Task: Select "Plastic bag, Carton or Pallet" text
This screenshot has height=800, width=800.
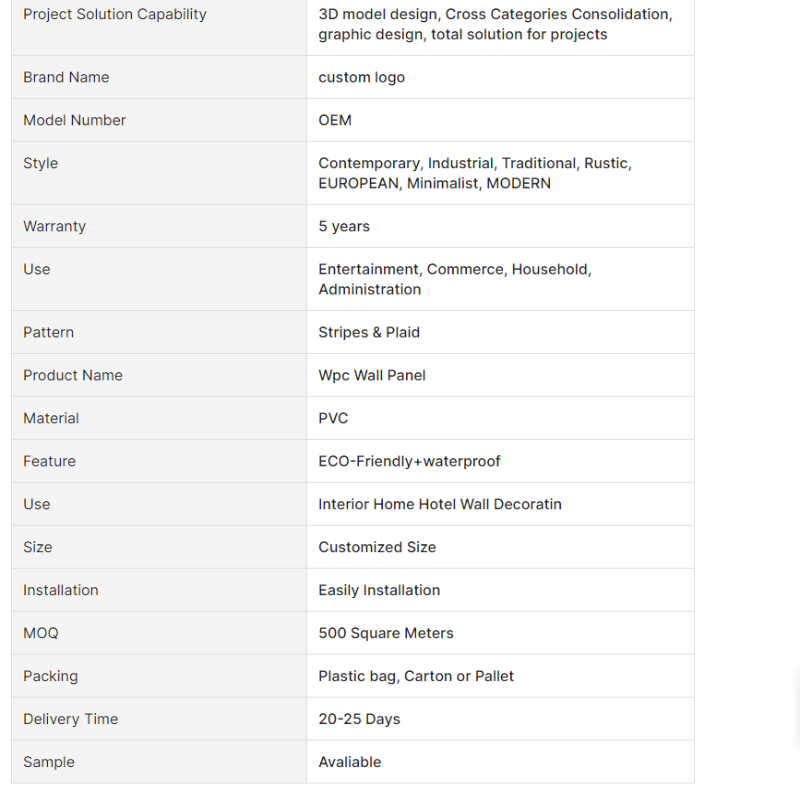Action: pos(416,676)
